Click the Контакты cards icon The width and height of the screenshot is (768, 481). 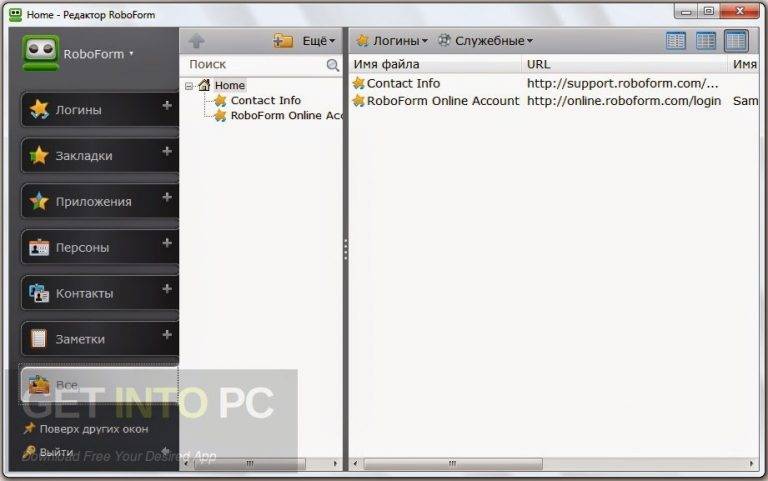coord(39,293)
